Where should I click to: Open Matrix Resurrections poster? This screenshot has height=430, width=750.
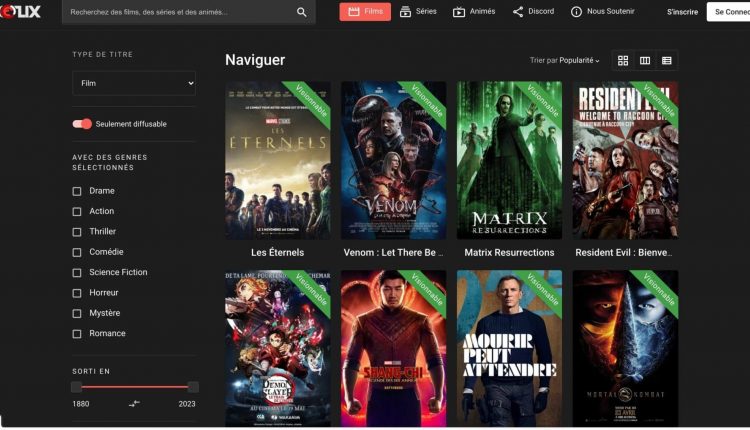(509, 160)
